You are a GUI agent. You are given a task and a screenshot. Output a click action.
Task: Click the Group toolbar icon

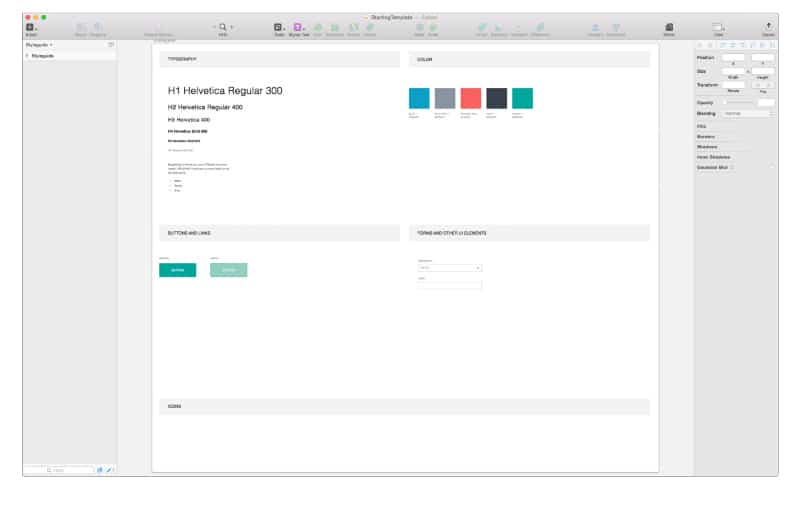click(x=81, y=28)
